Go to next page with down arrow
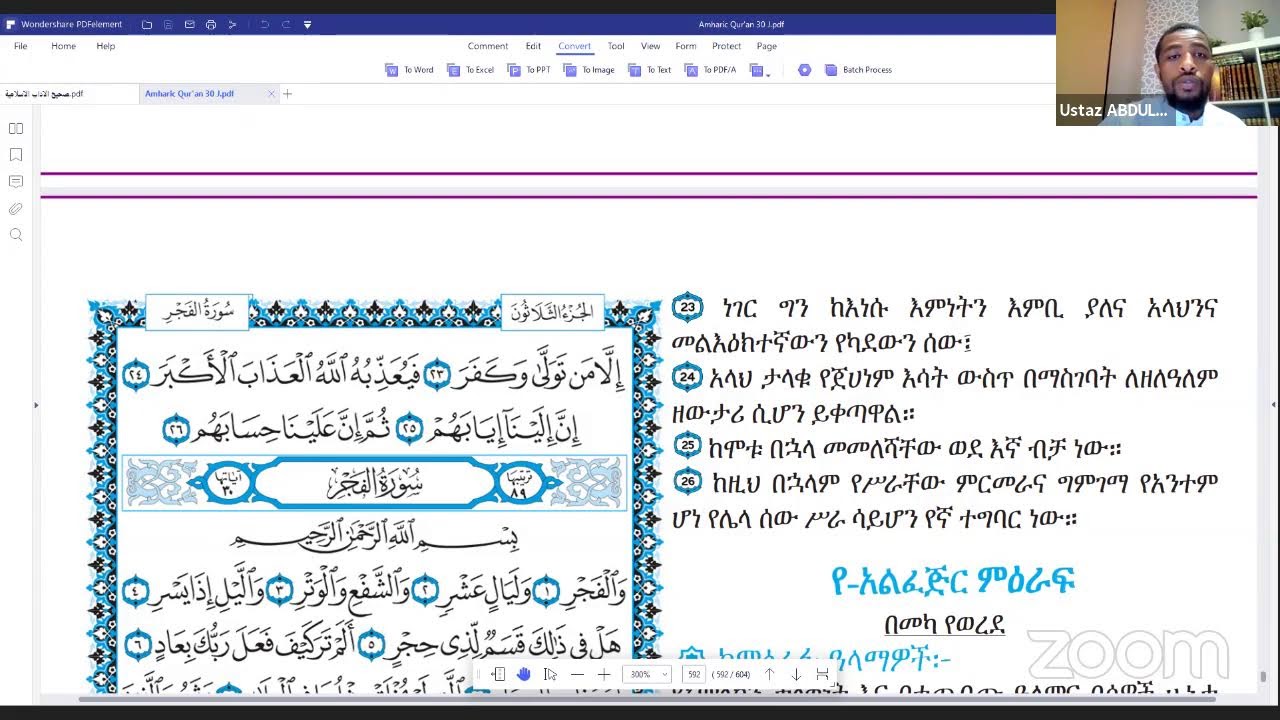 pyautogui.click(x=796, y=675)
